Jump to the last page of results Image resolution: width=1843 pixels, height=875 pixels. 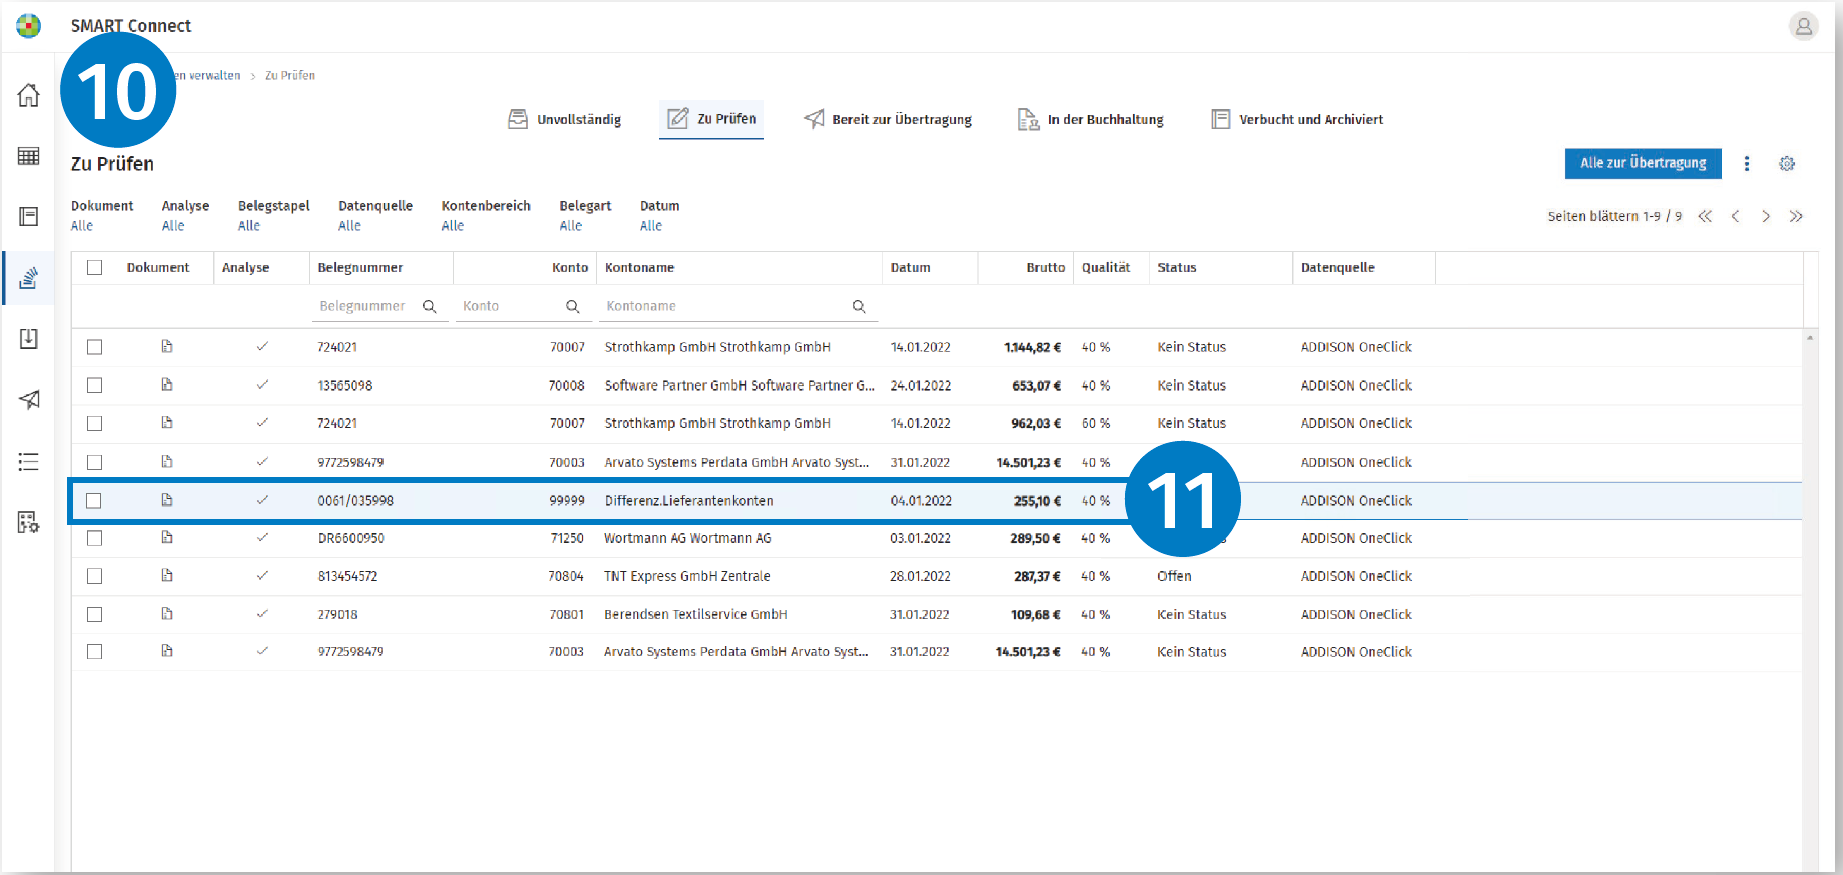[x=1796, y=216]
